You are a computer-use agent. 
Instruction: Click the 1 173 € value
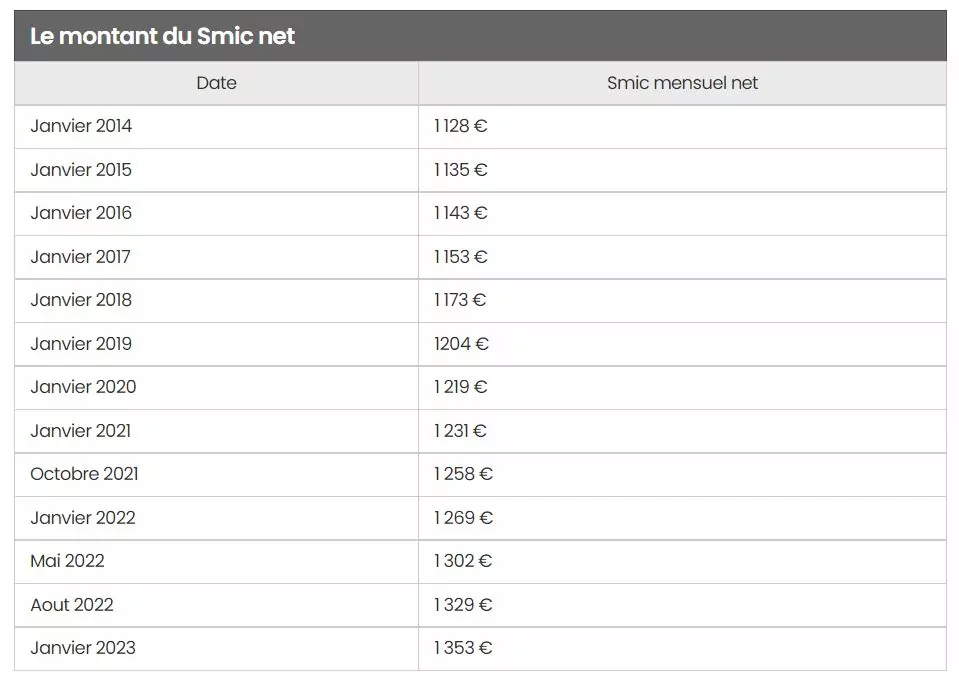pyautogui.click(x=460, y=300)
